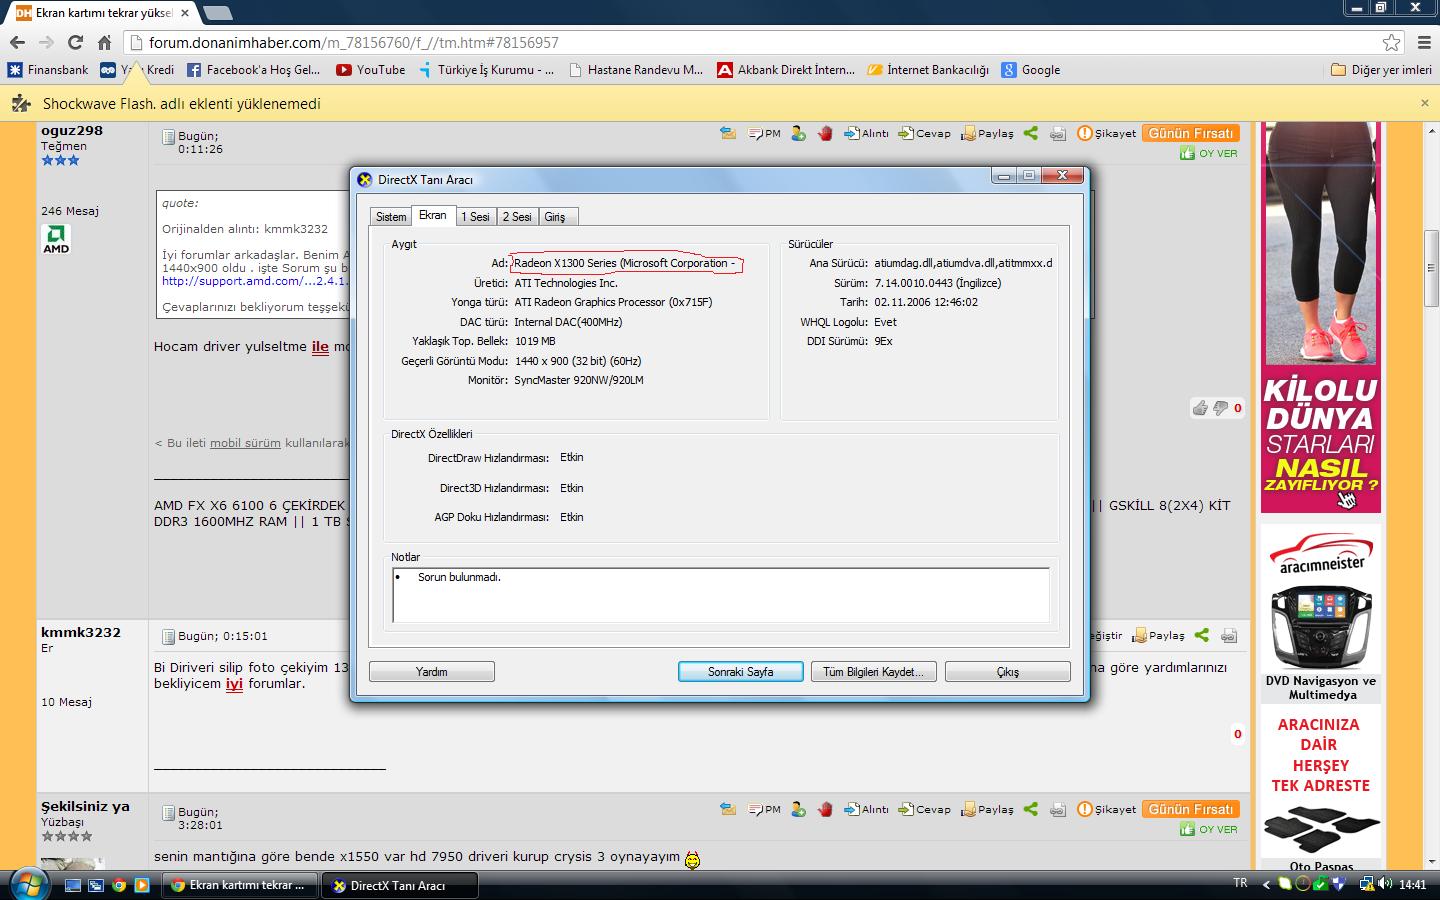Viewport: 1440px width, 900px height.
Task: Switch to Chrome taskbar window Ekran kartımı
Action: (x=240, y=885)
